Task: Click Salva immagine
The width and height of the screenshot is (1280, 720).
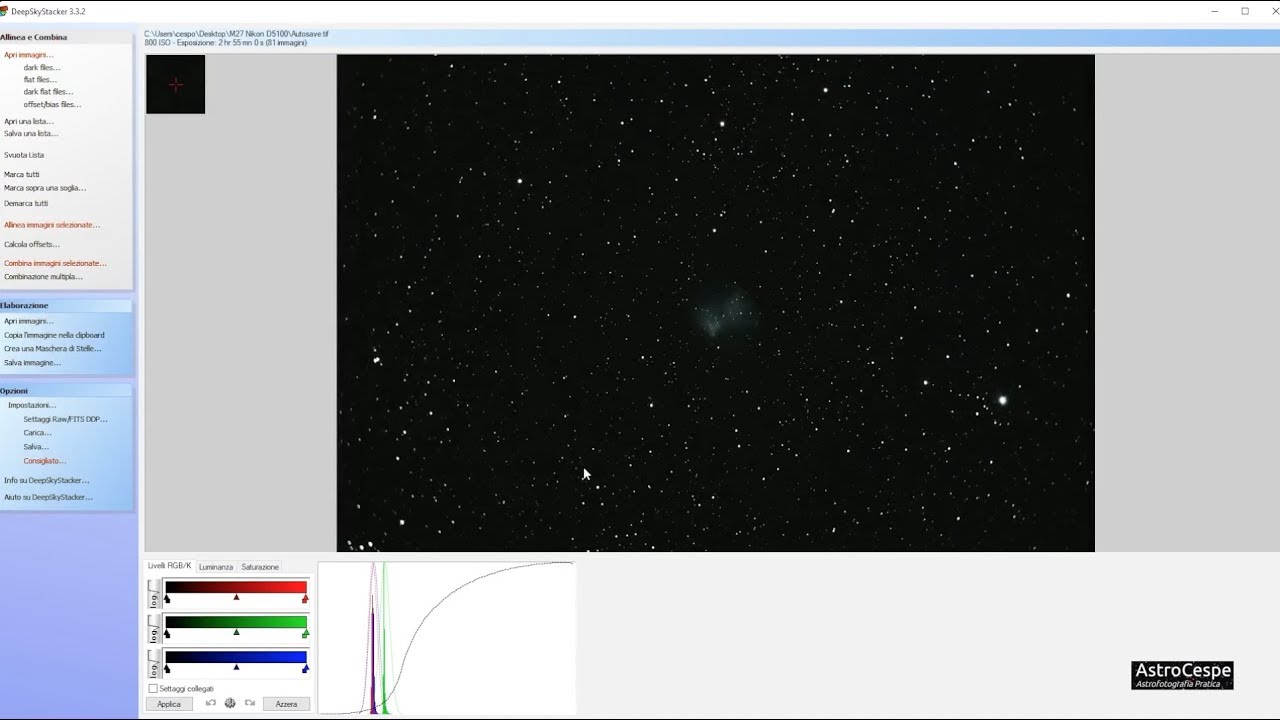Action: point(32,362)
